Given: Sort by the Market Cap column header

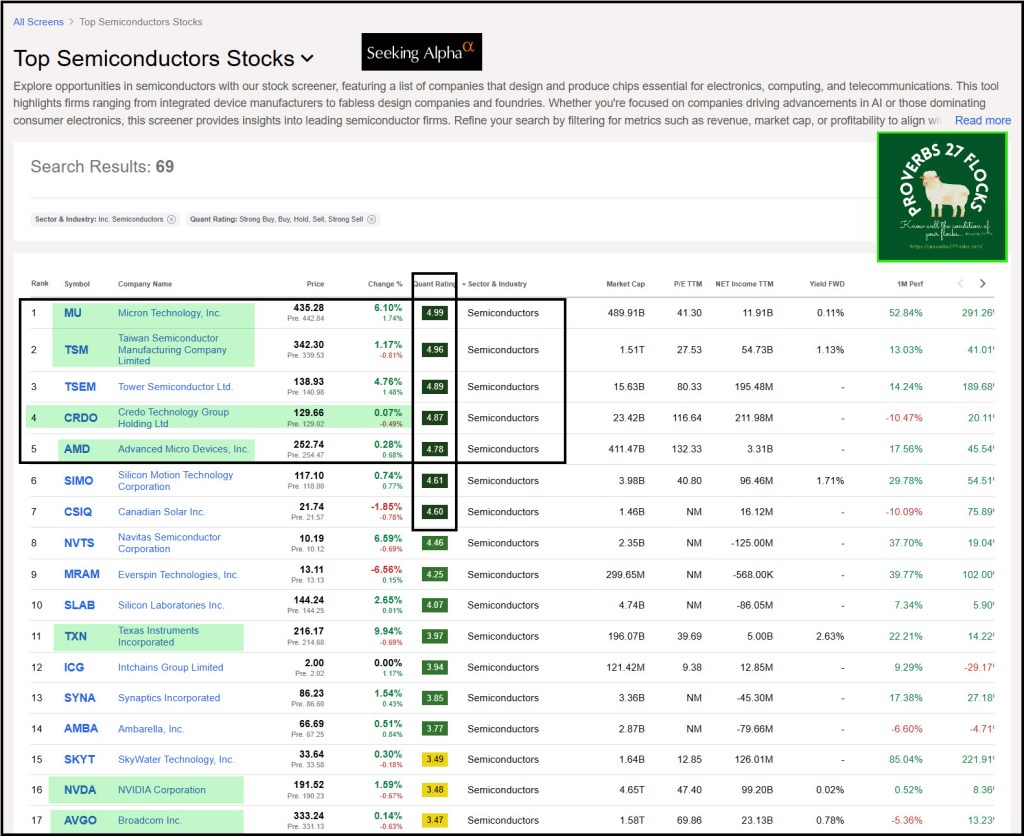Looking at the screenshot, I should pyautogui.click(x=625, y=284).
